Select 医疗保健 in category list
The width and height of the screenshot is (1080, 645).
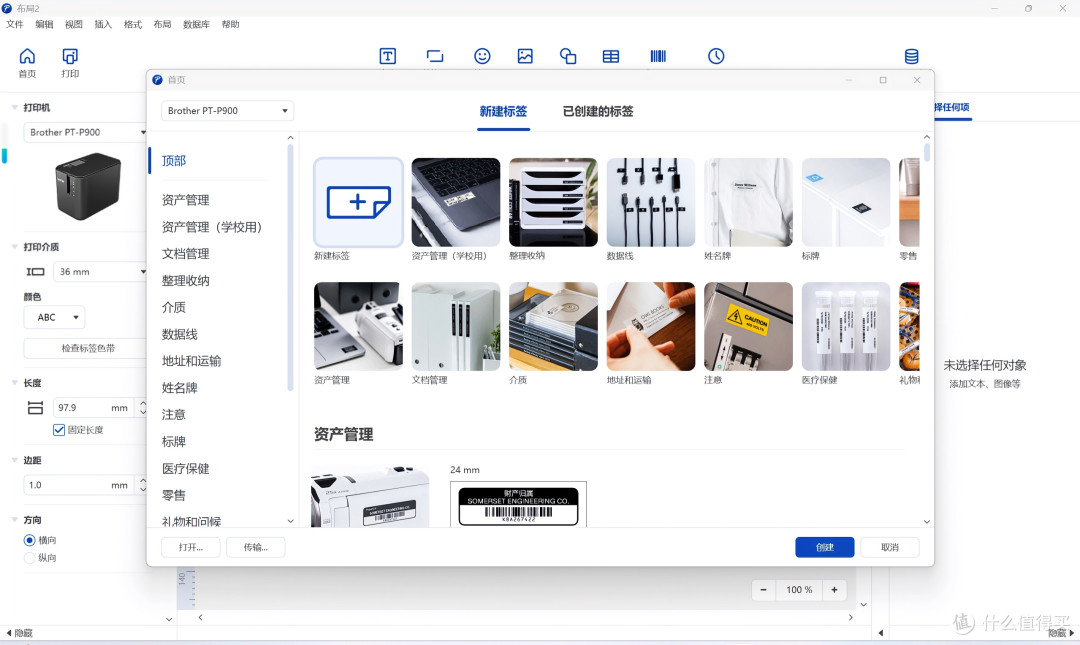tap(186, 469)
